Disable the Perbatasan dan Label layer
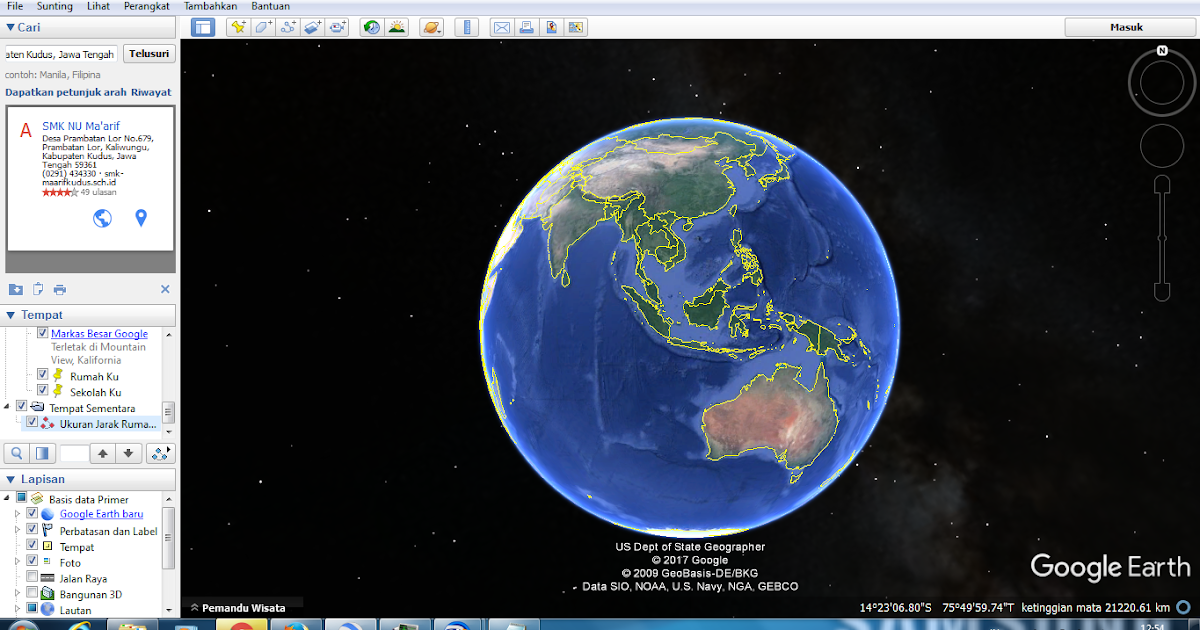 click(31, 531)
